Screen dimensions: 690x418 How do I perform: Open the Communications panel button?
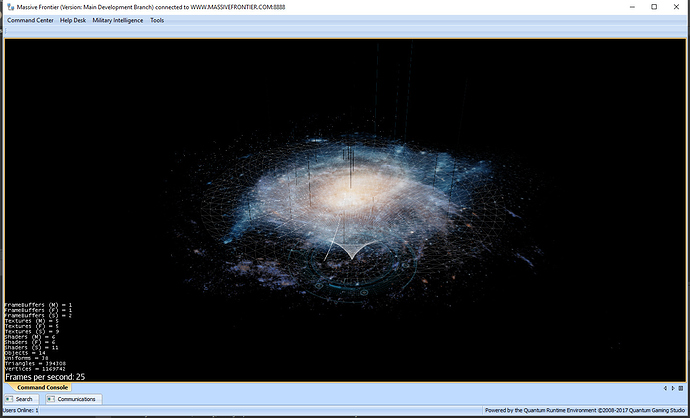coord(73,399)
